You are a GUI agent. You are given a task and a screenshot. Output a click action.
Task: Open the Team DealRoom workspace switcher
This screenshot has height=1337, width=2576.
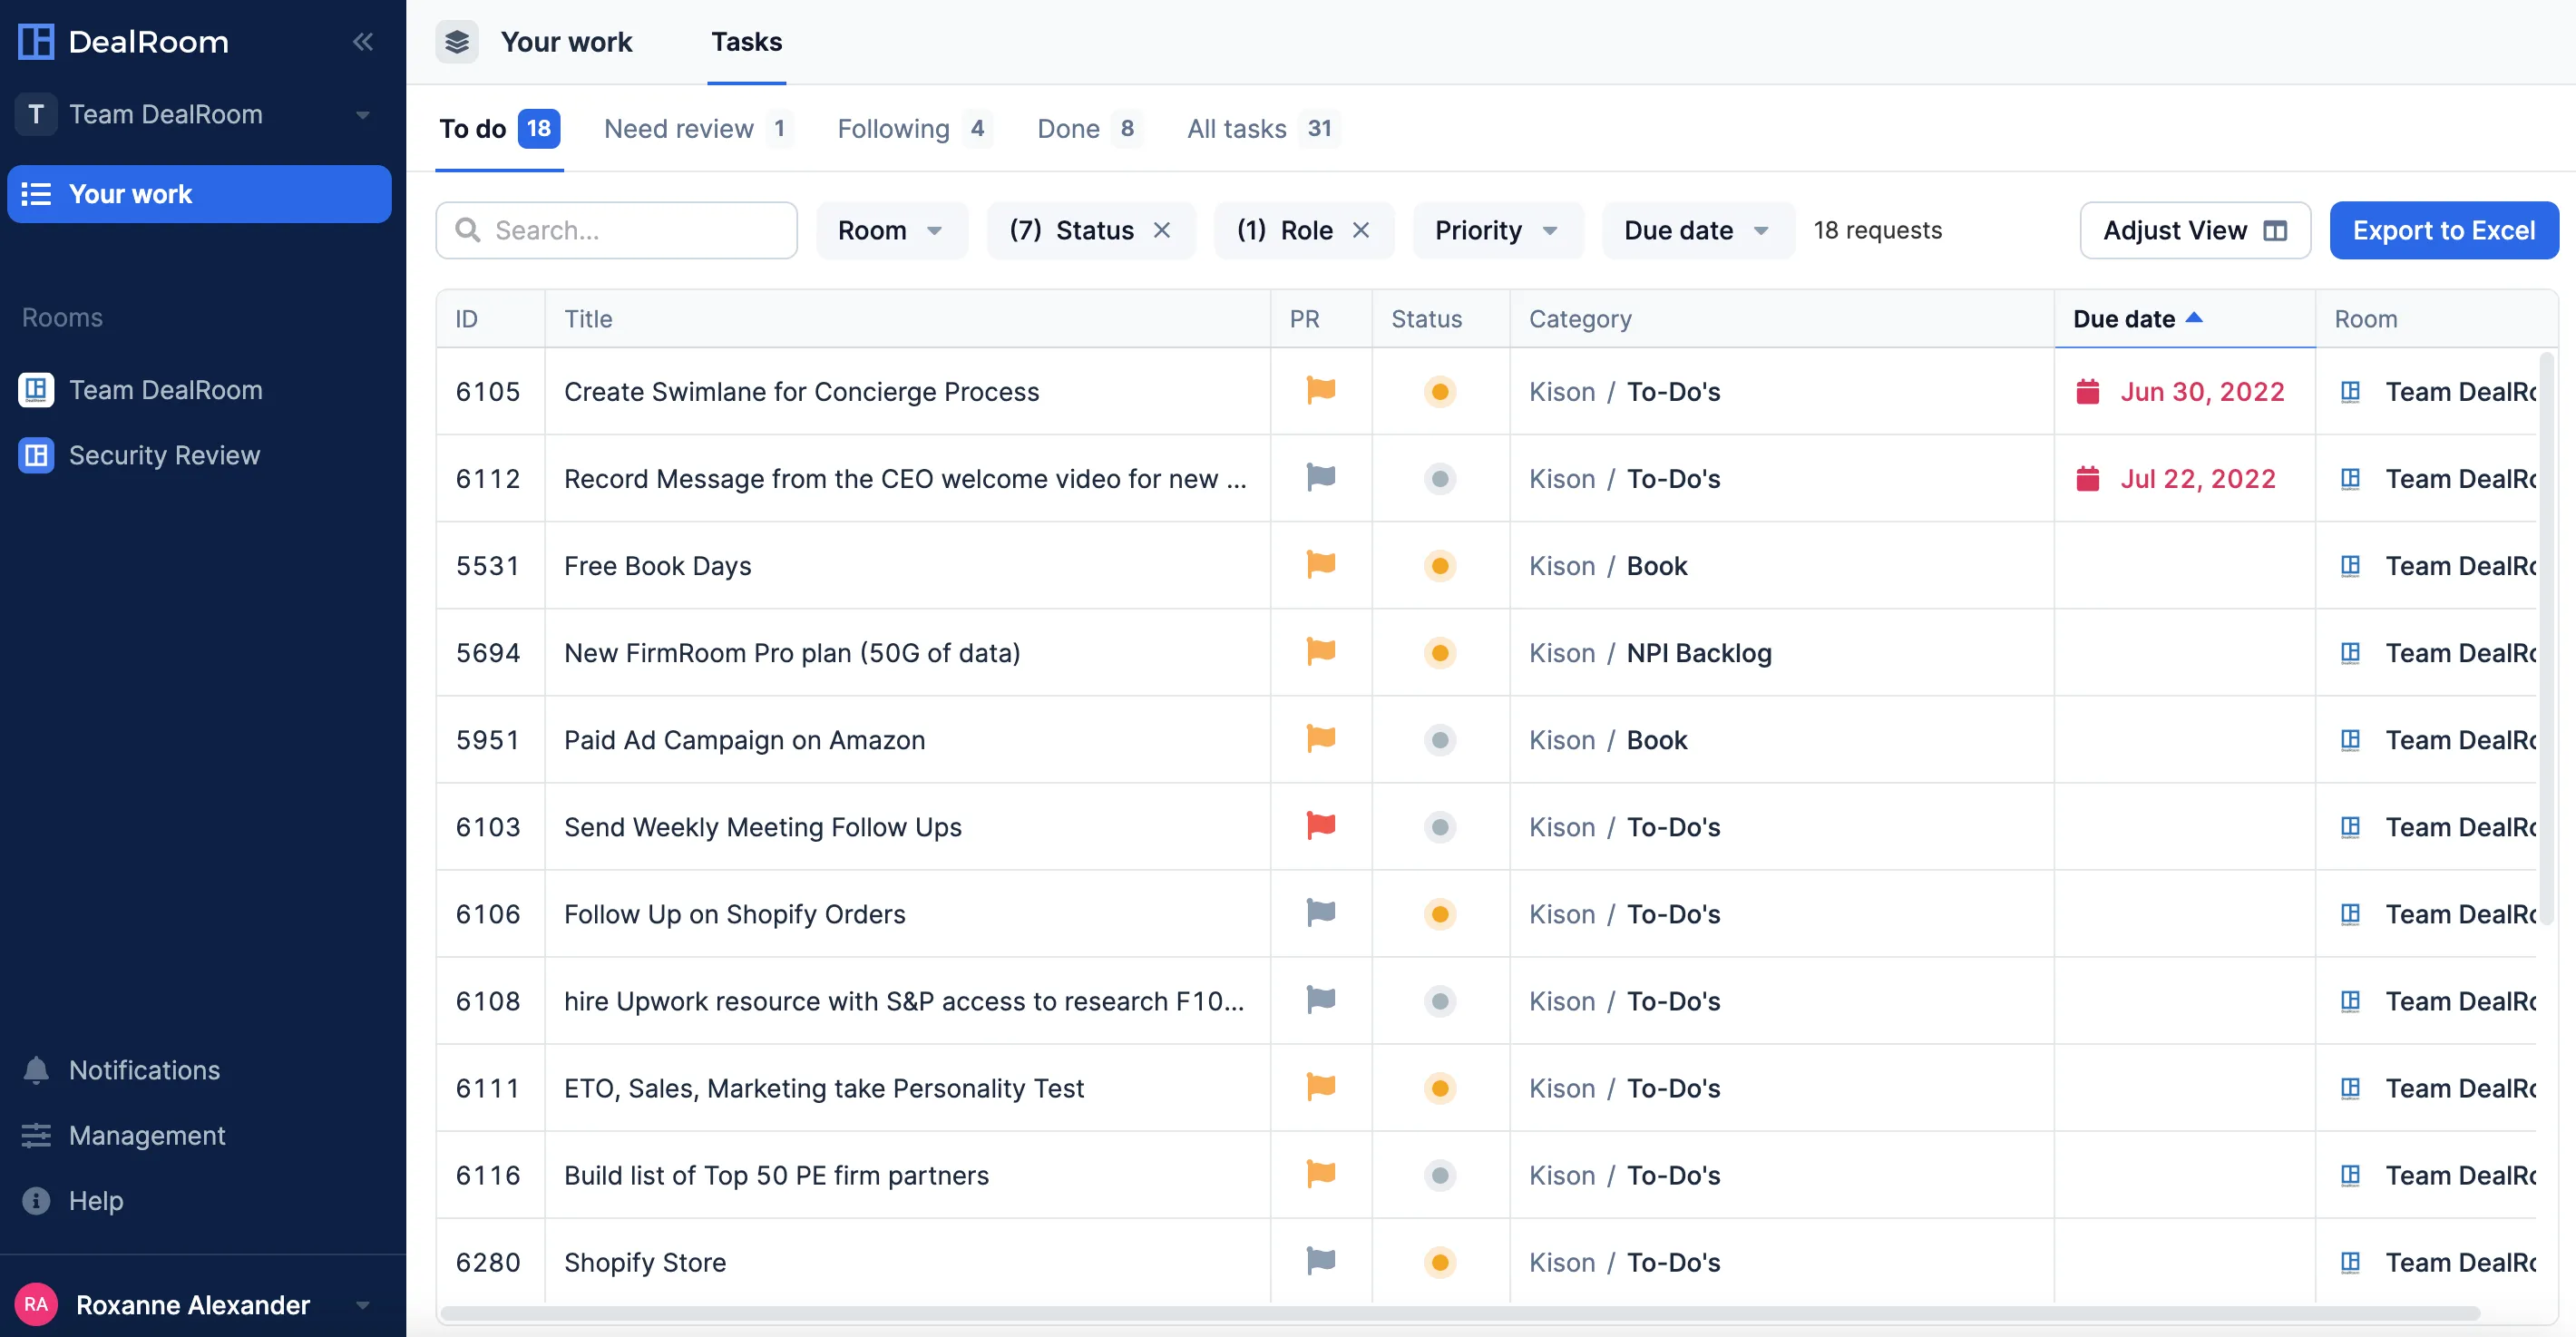(198, 114)
